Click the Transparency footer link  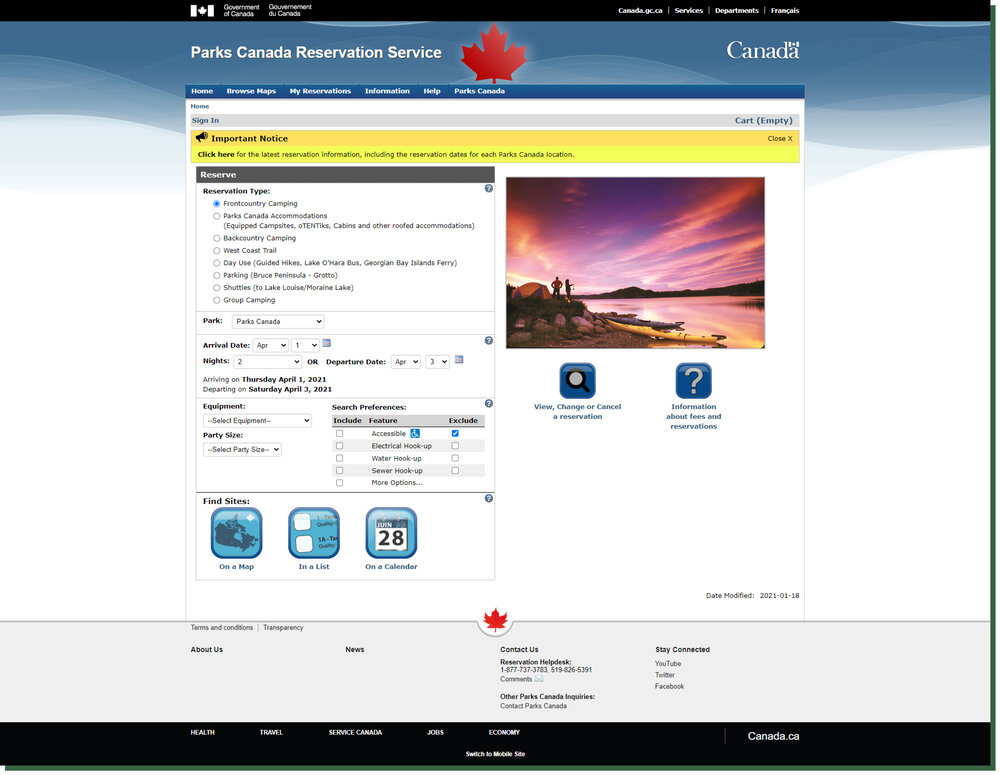click(x=283, y=628)
